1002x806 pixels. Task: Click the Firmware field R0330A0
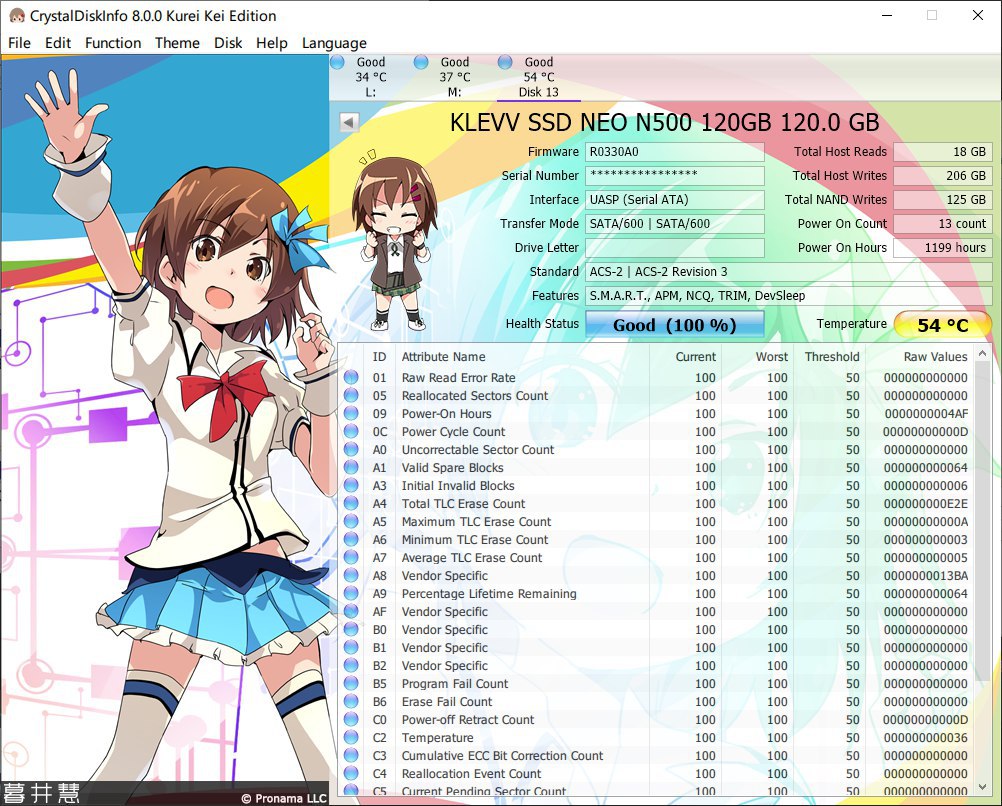(x=675, y=152)
